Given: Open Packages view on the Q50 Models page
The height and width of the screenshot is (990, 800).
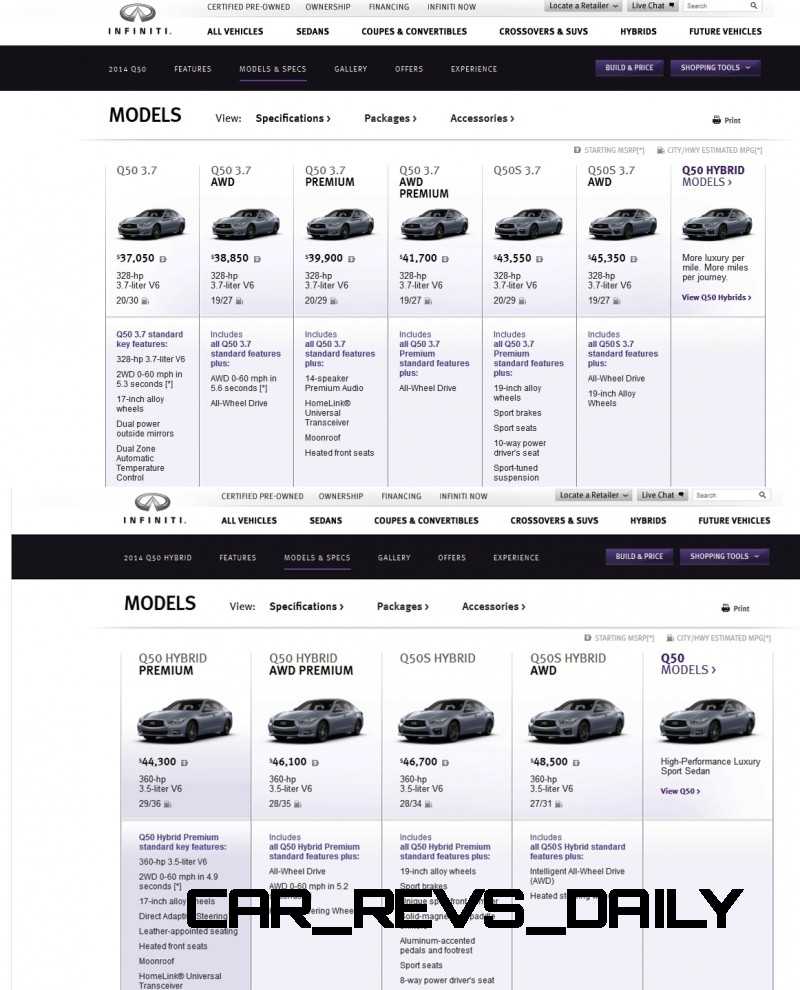Looking at the screenshot, I should point(390,118).
